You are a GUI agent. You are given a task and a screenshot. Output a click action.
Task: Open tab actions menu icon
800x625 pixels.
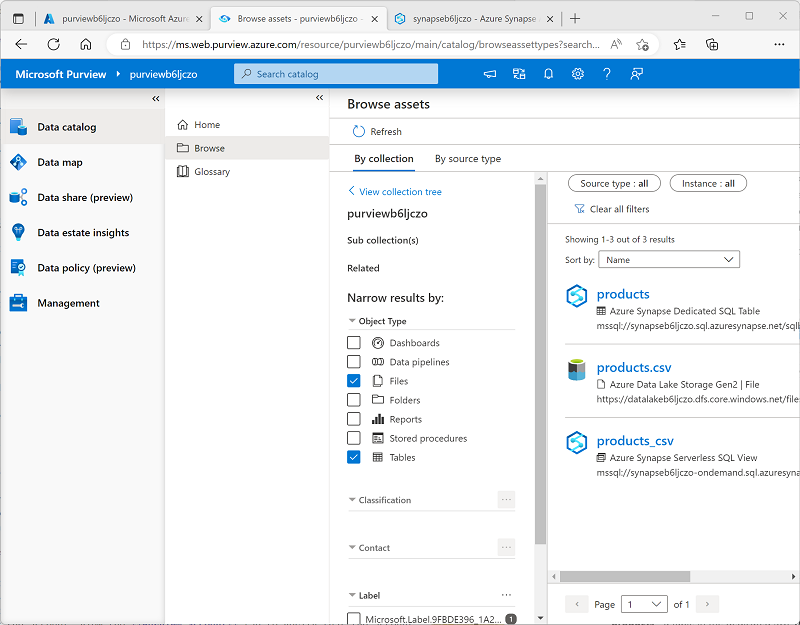(x=18, y=19)
